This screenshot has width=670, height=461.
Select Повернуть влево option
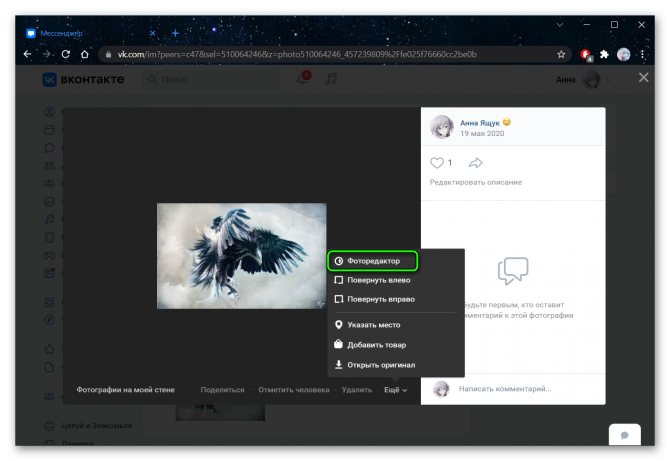pos(373,280)
